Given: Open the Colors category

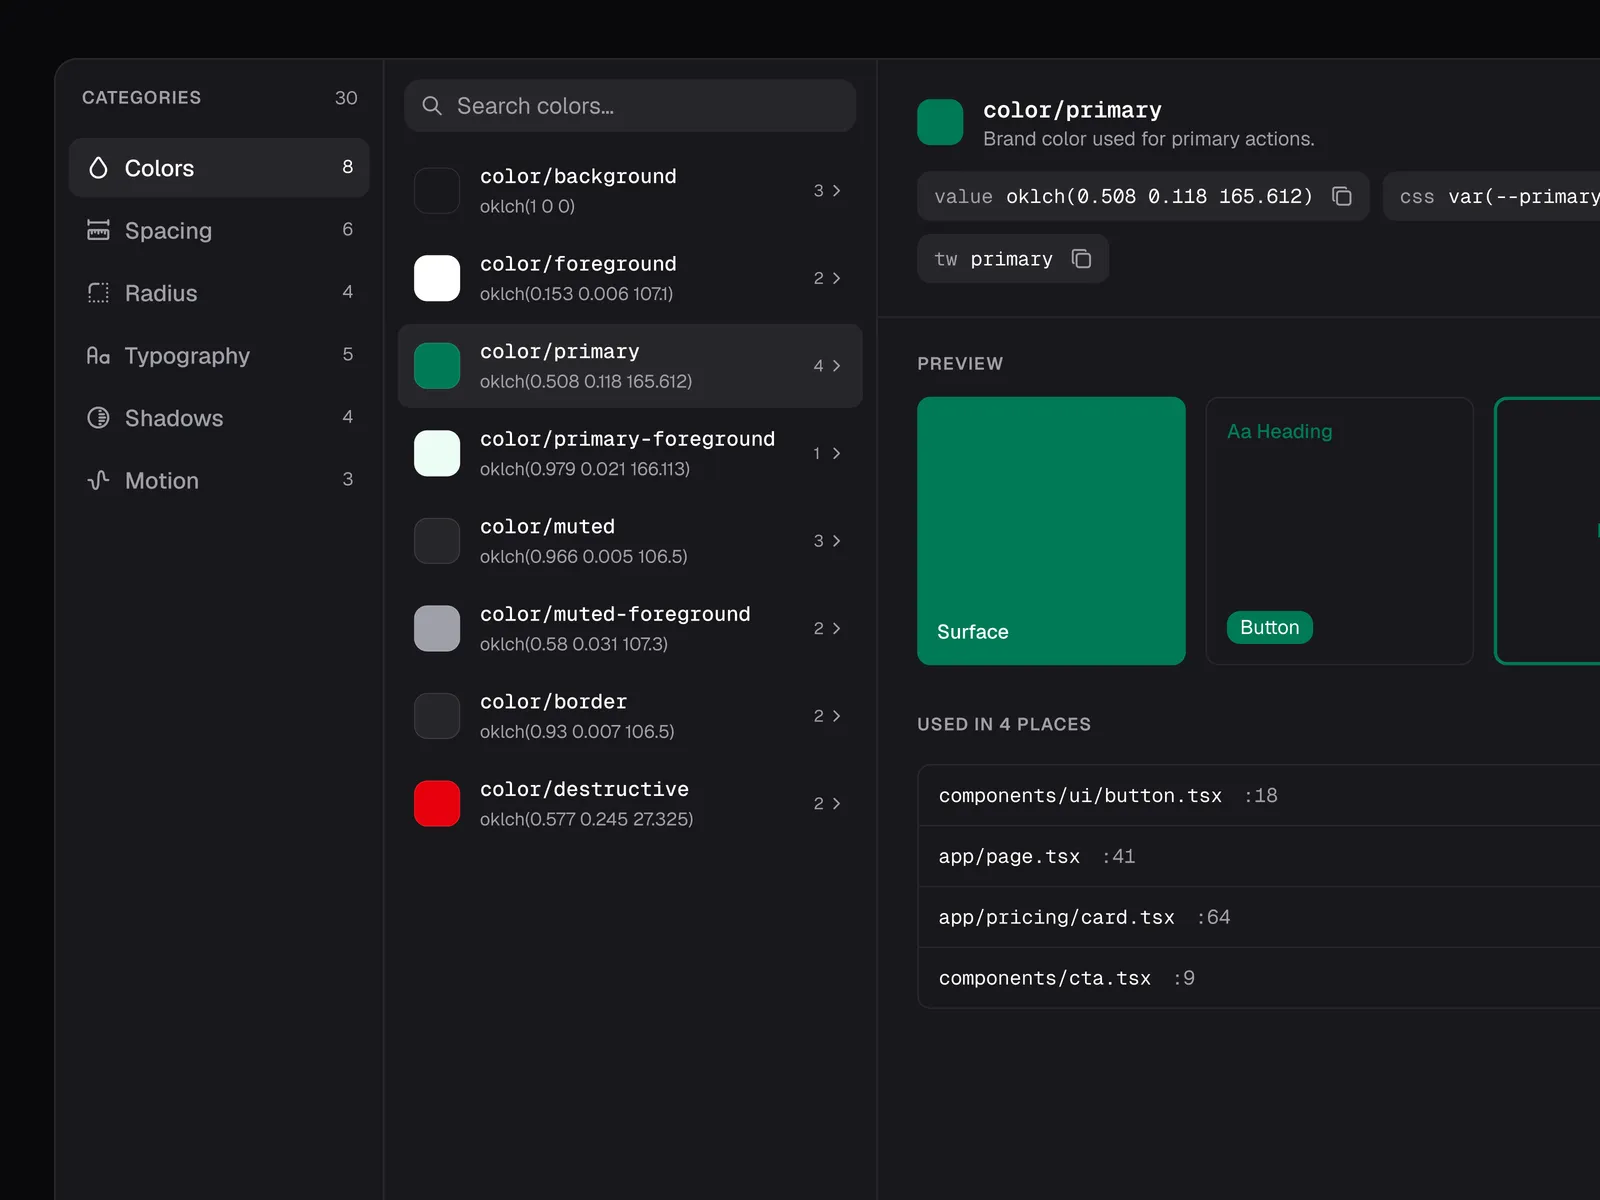Looking at the screenshot, I should coord(219,168).
